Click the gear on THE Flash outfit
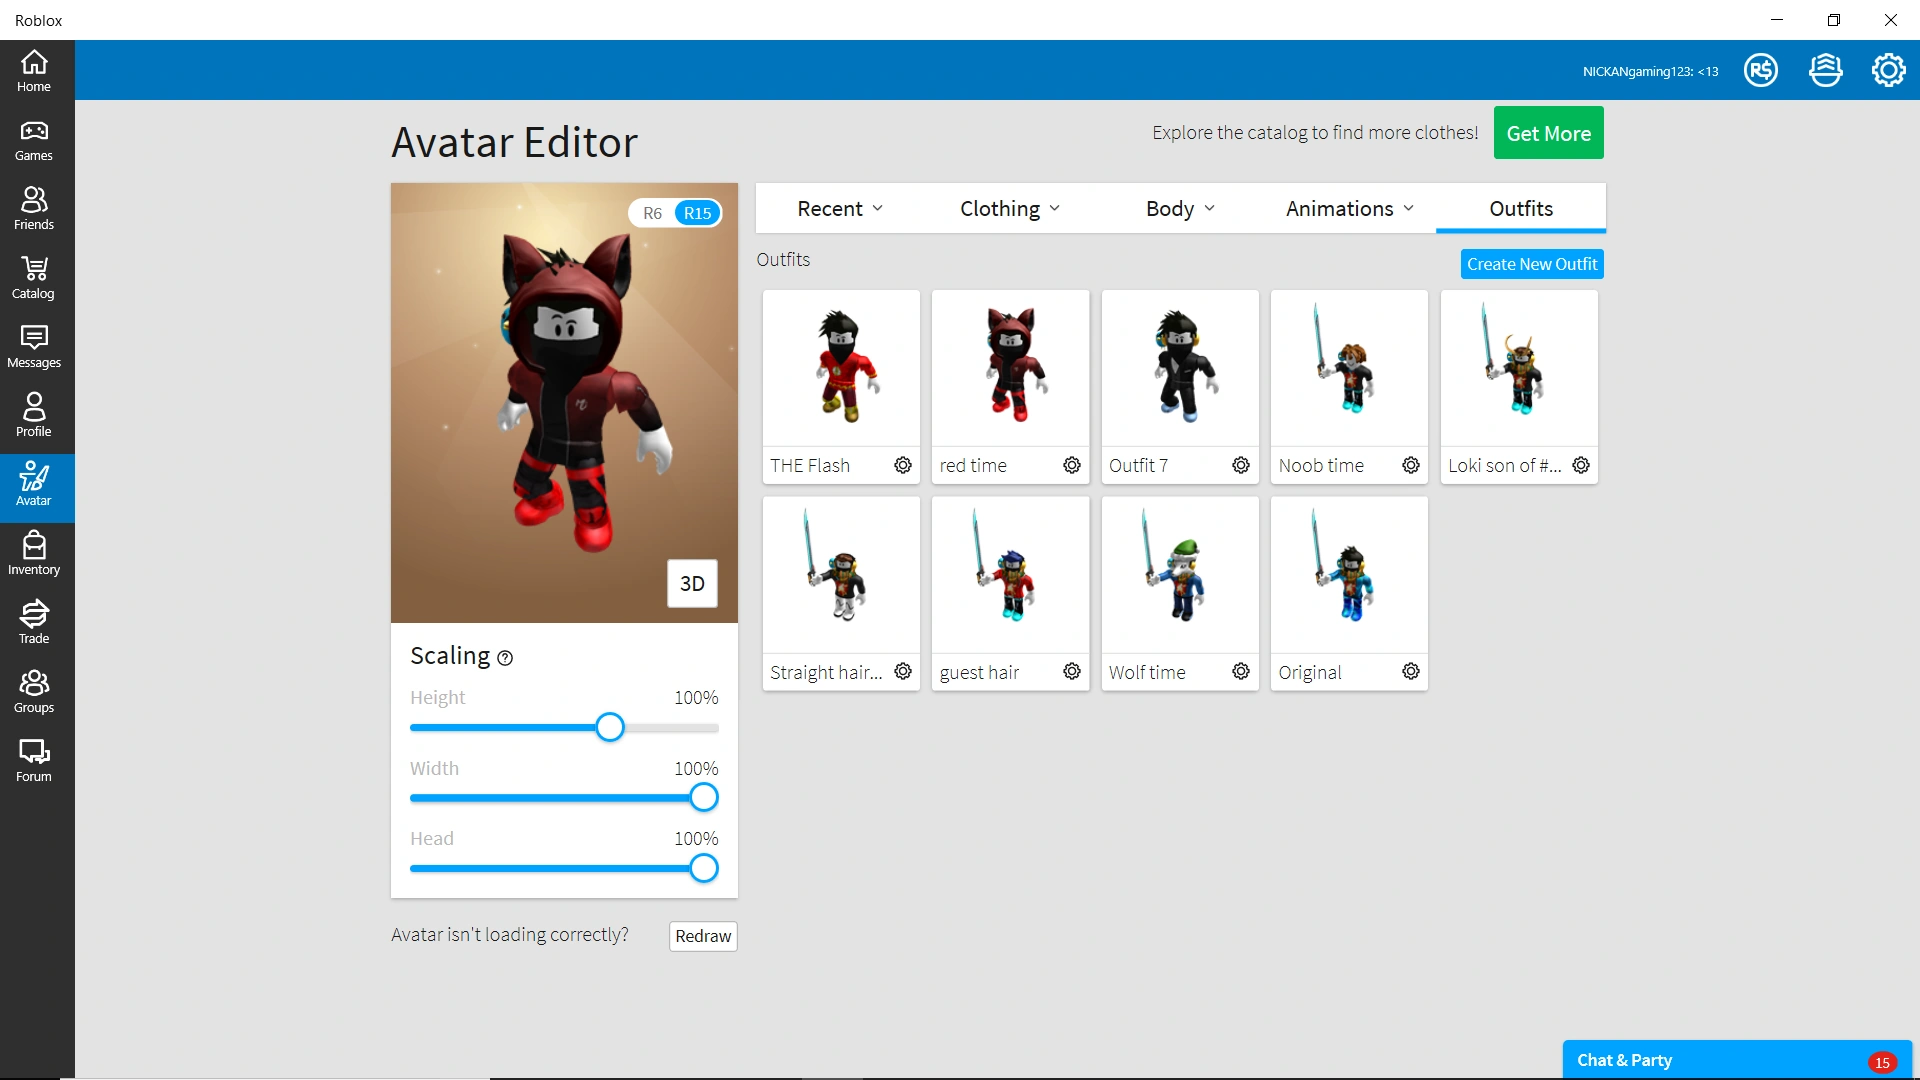This screenshot has height=1080, width=1920. point(903,465)
